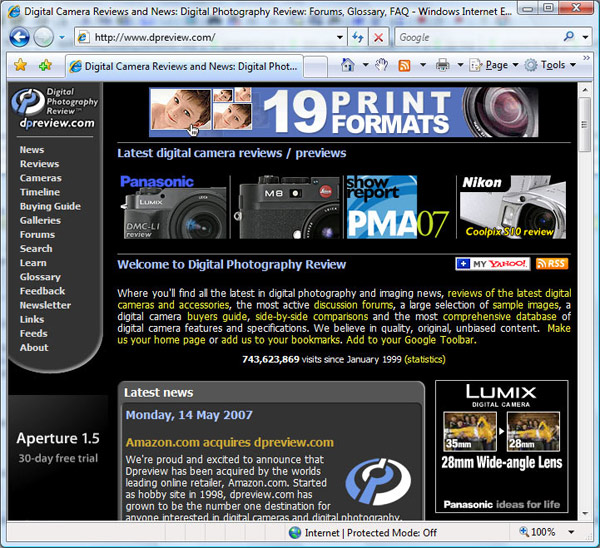The width and height of the screenshot is (600, 548).
Task: Click the orange RSS Feeds toolbar icon
Action: (x=404, y=65)
